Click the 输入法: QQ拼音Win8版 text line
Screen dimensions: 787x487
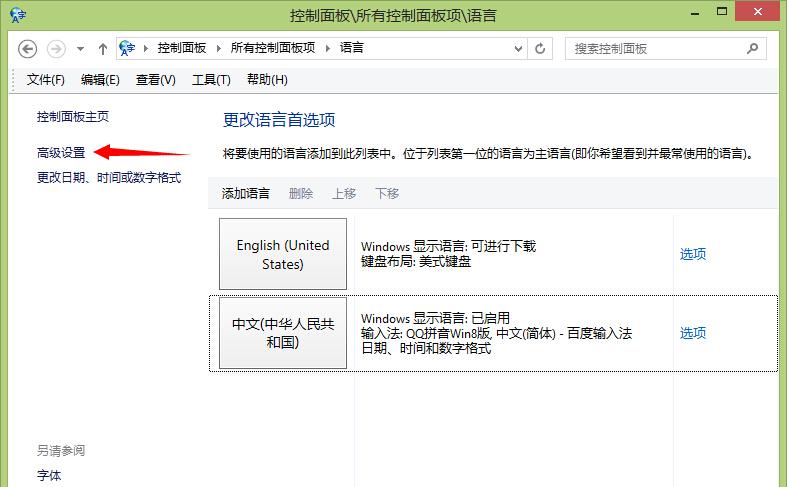pos(496,333)
